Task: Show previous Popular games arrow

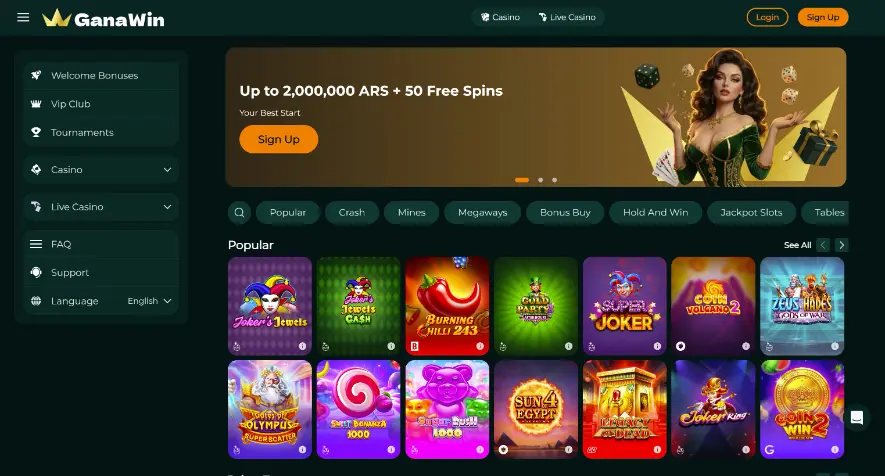Action: click(823, 245)
